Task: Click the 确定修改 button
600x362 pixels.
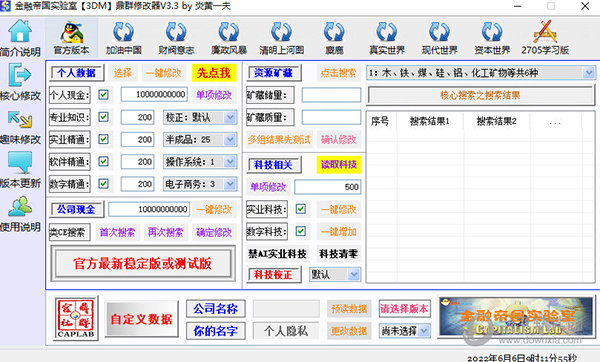Action: coord(214,232)
